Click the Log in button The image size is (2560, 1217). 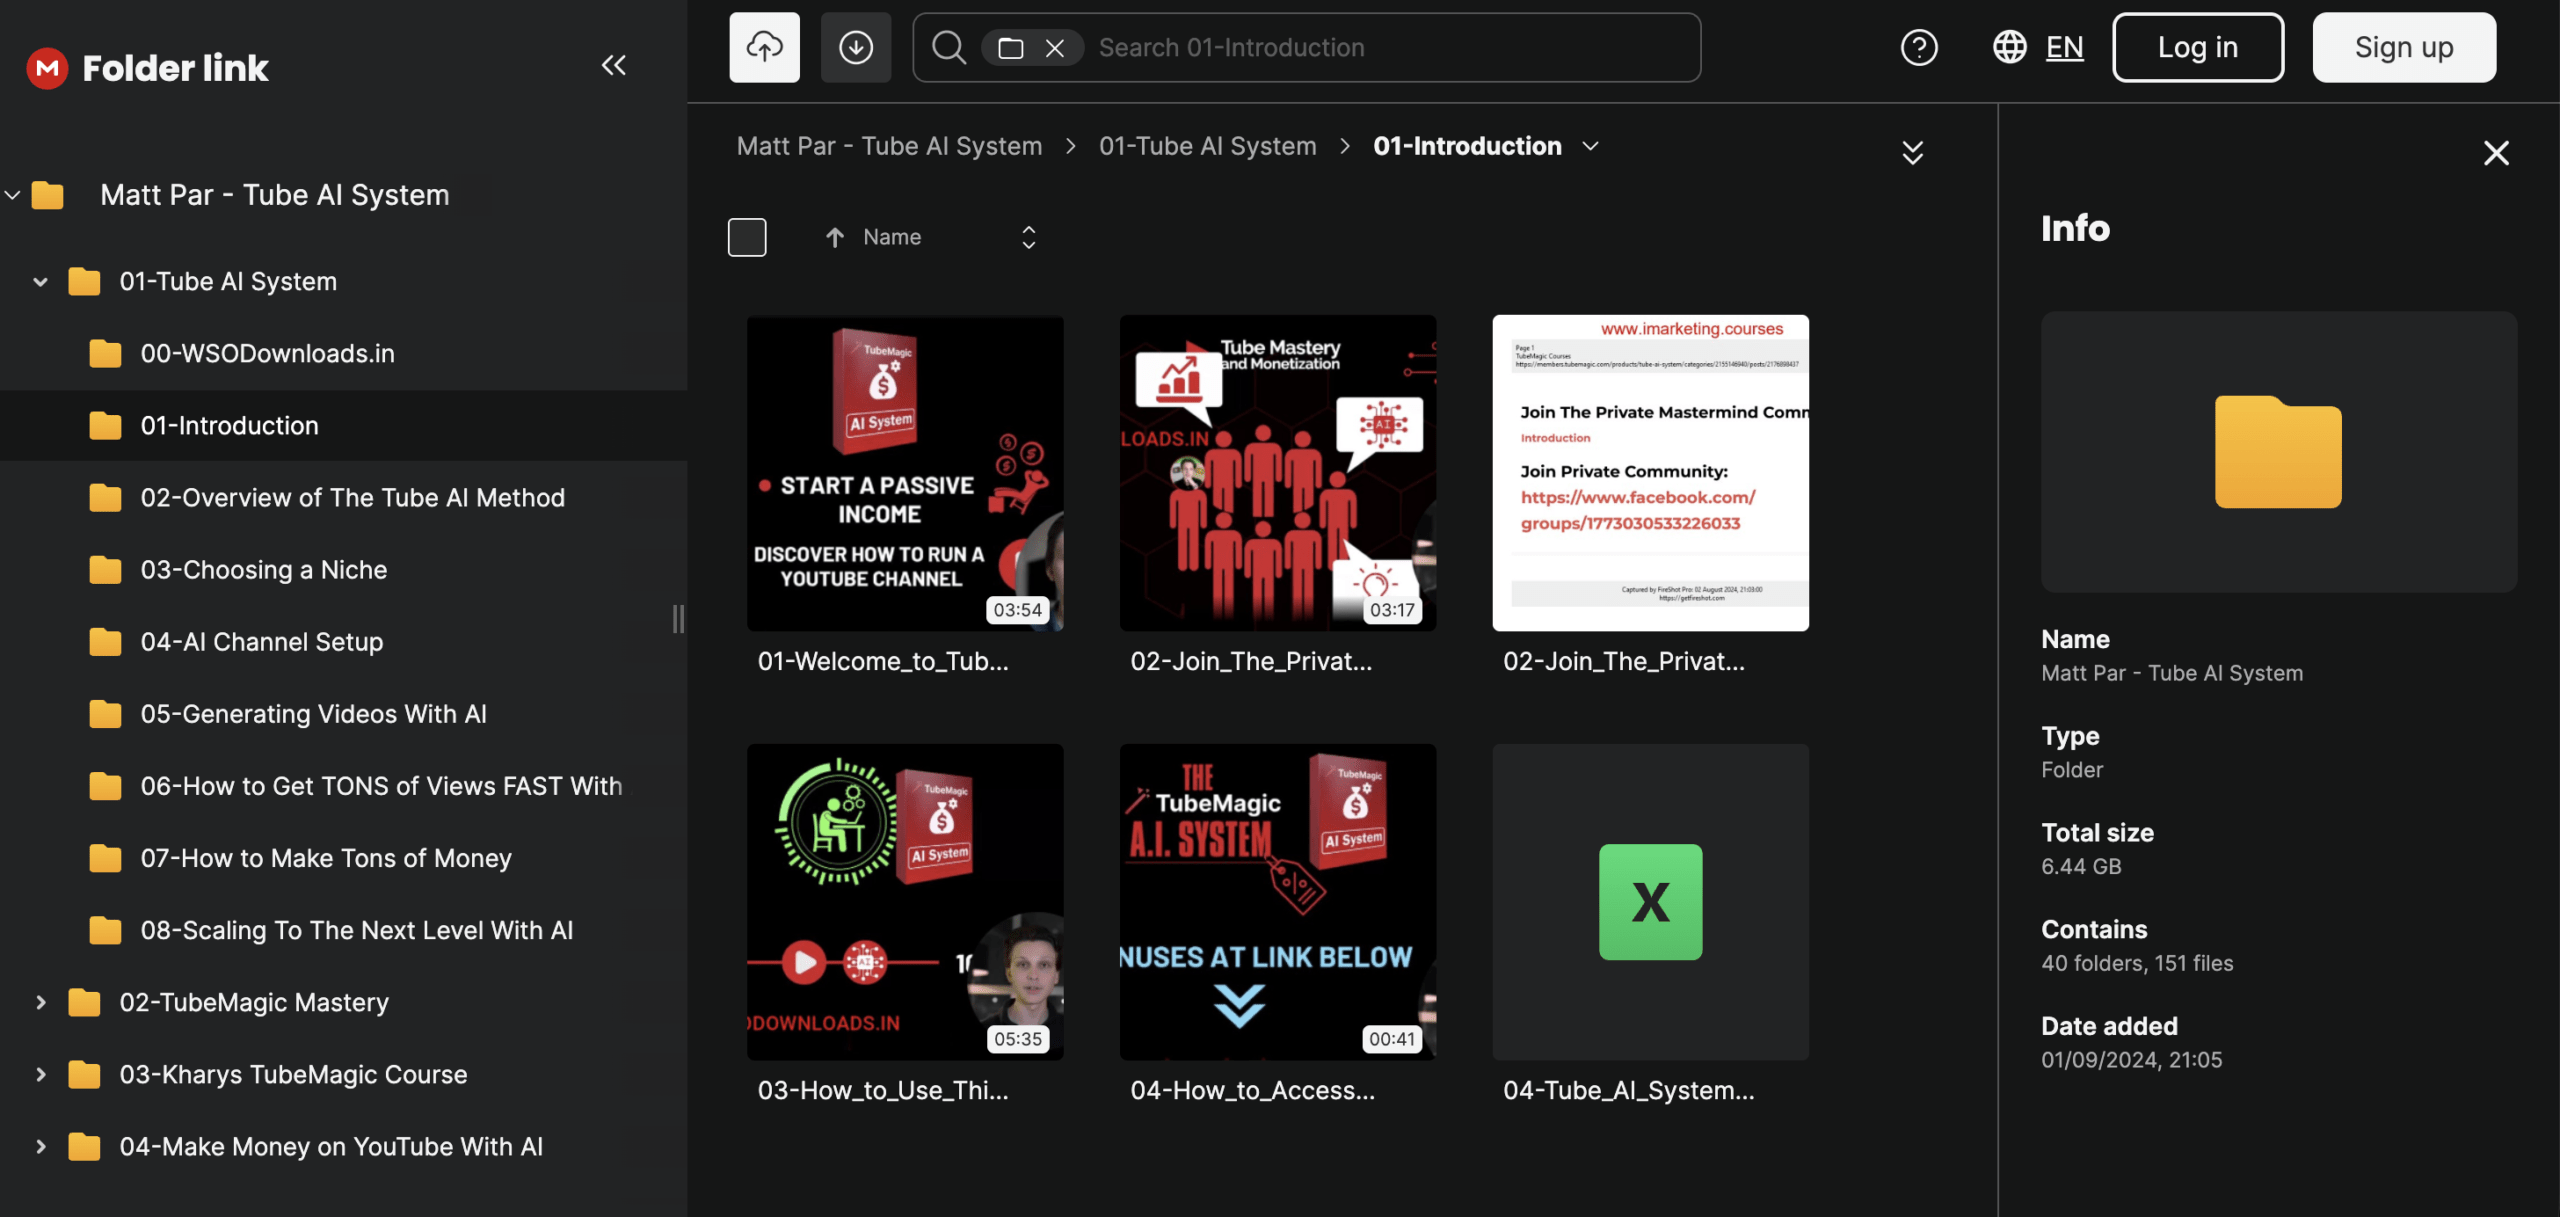point(2197,47)
